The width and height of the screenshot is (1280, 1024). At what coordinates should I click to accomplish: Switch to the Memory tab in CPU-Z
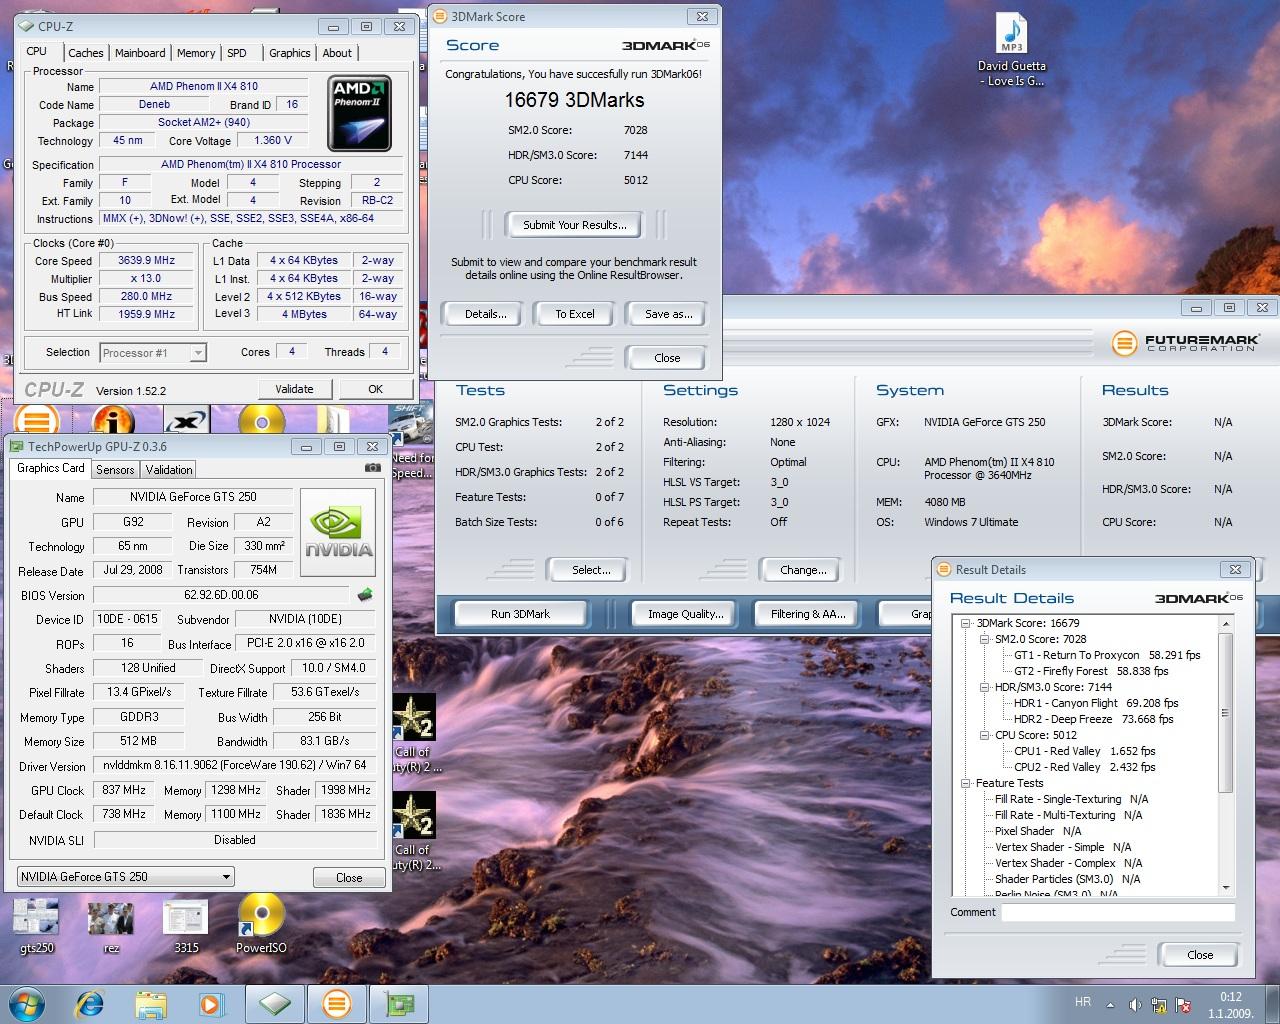(196, 53)
